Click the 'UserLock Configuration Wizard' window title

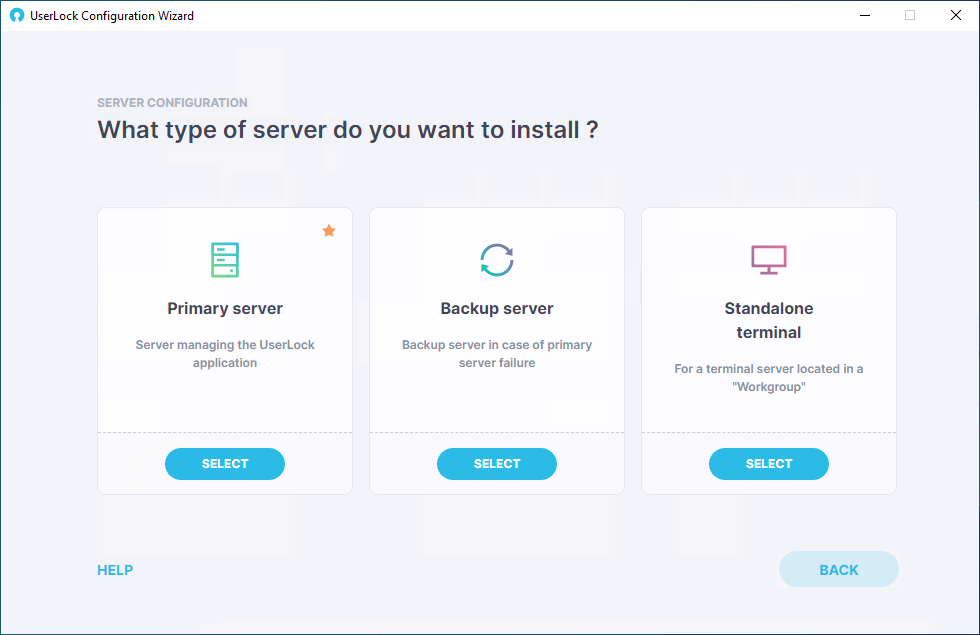[x=112, y=16]
